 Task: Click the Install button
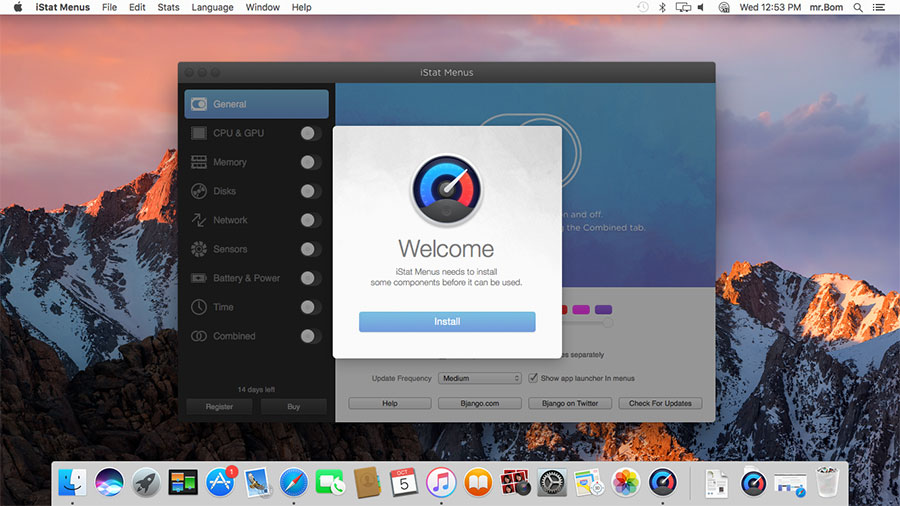tap(447, 322)
